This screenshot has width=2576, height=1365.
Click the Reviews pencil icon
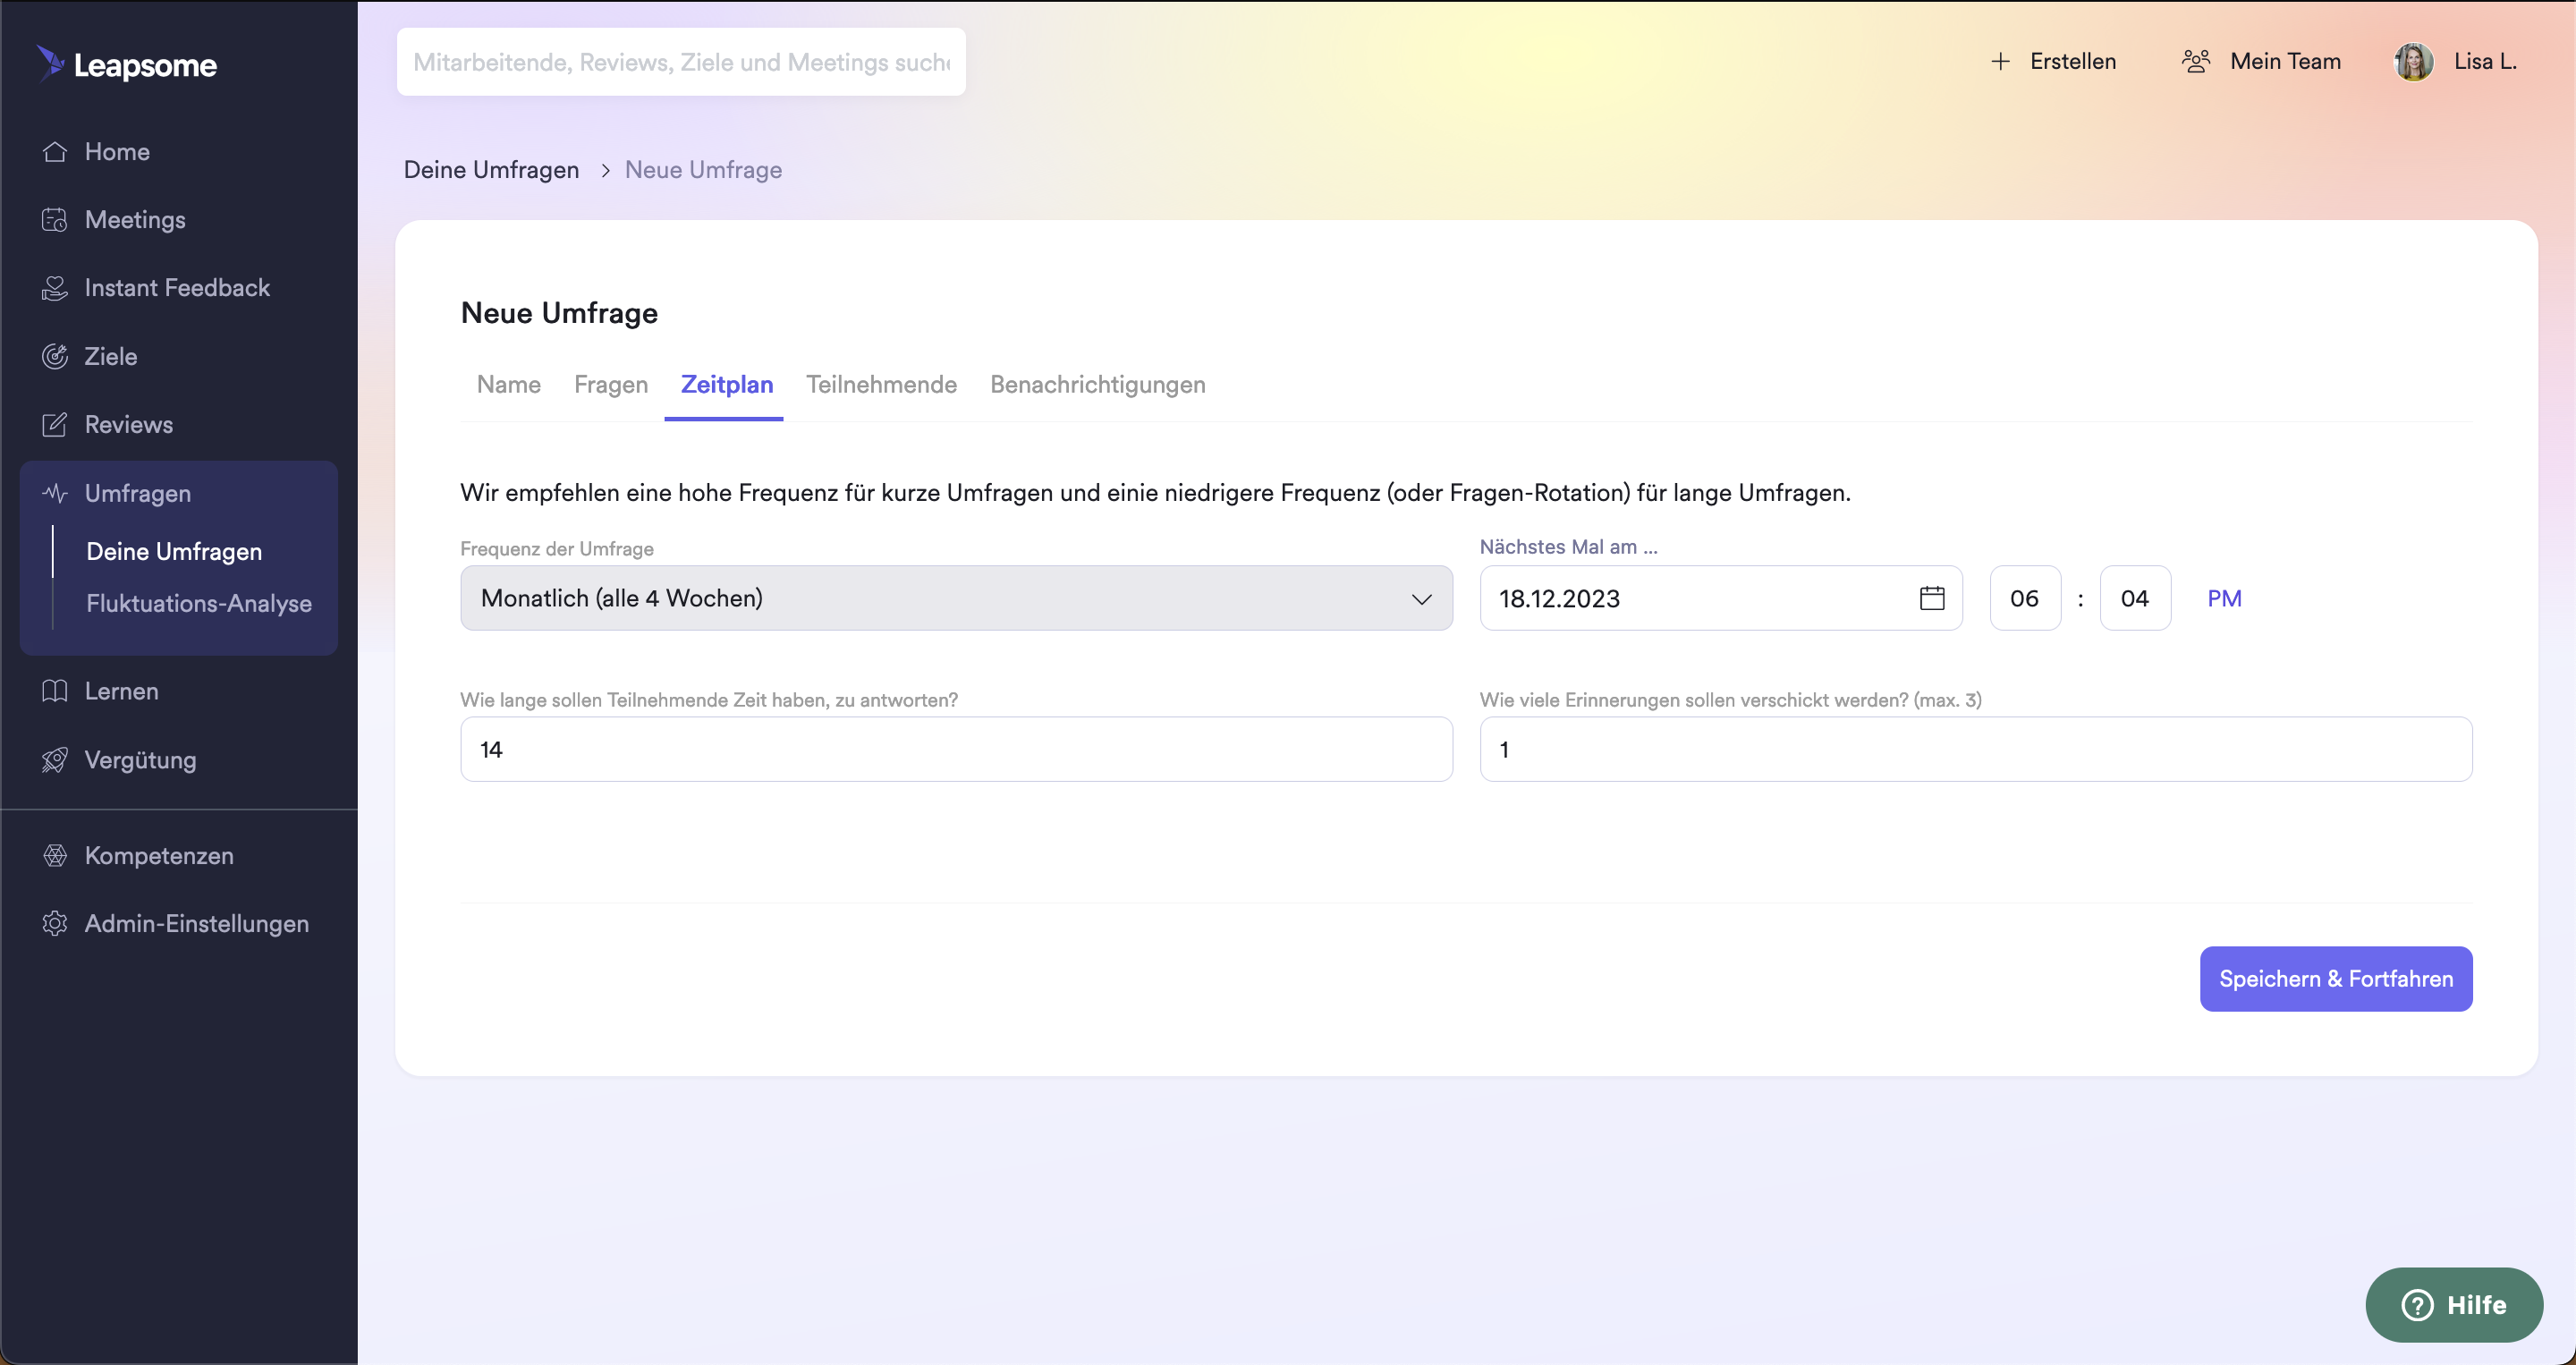point(55,425)
